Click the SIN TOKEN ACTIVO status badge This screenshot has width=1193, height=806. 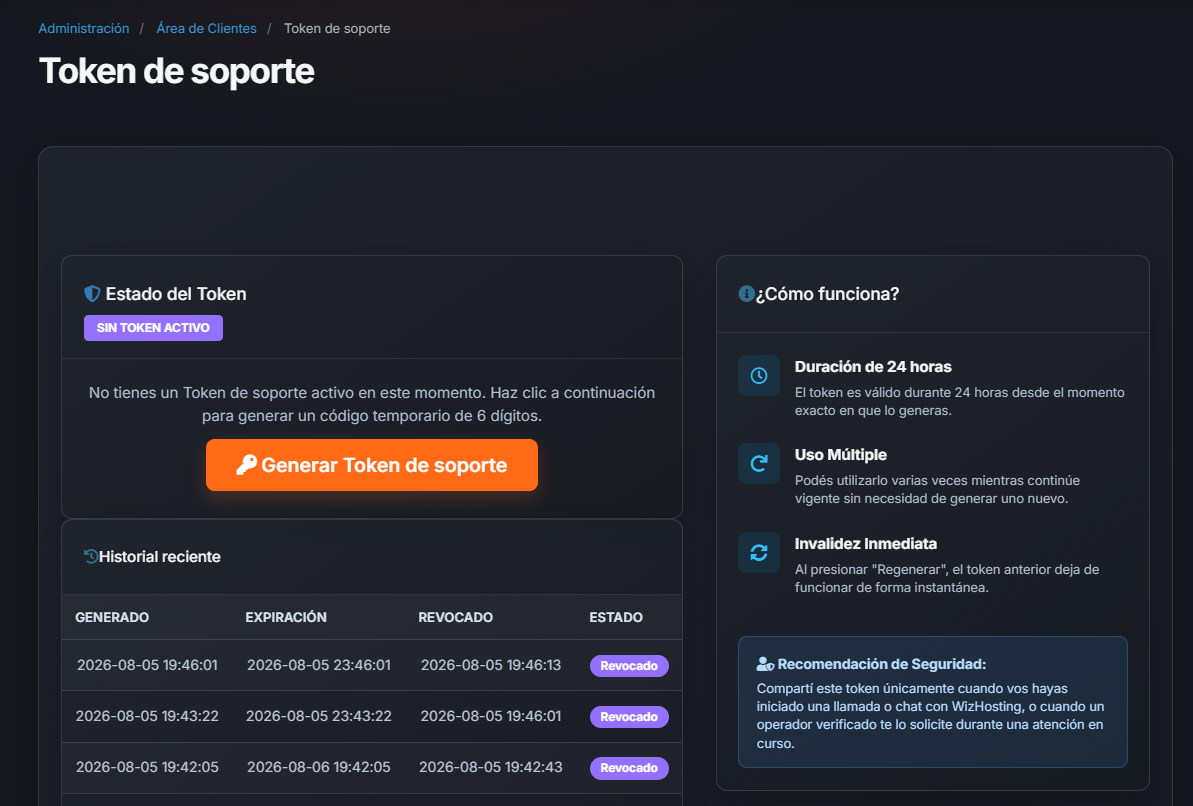click(153, 328)
